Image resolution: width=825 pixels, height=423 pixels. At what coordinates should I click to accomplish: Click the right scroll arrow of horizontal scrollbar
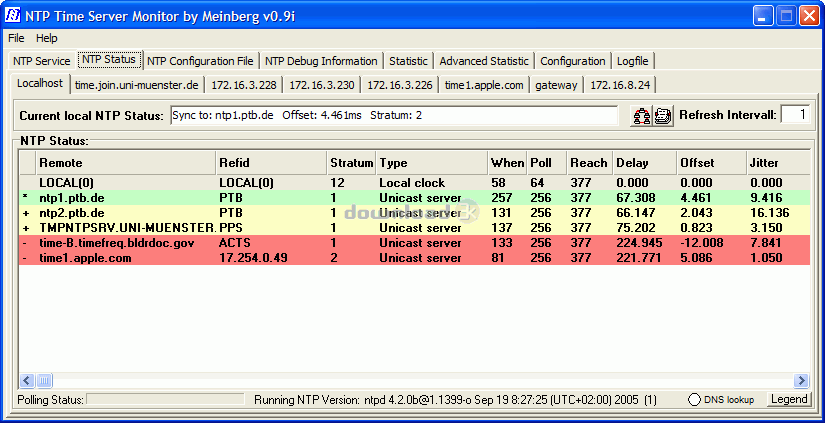click(x=801, y=380)
